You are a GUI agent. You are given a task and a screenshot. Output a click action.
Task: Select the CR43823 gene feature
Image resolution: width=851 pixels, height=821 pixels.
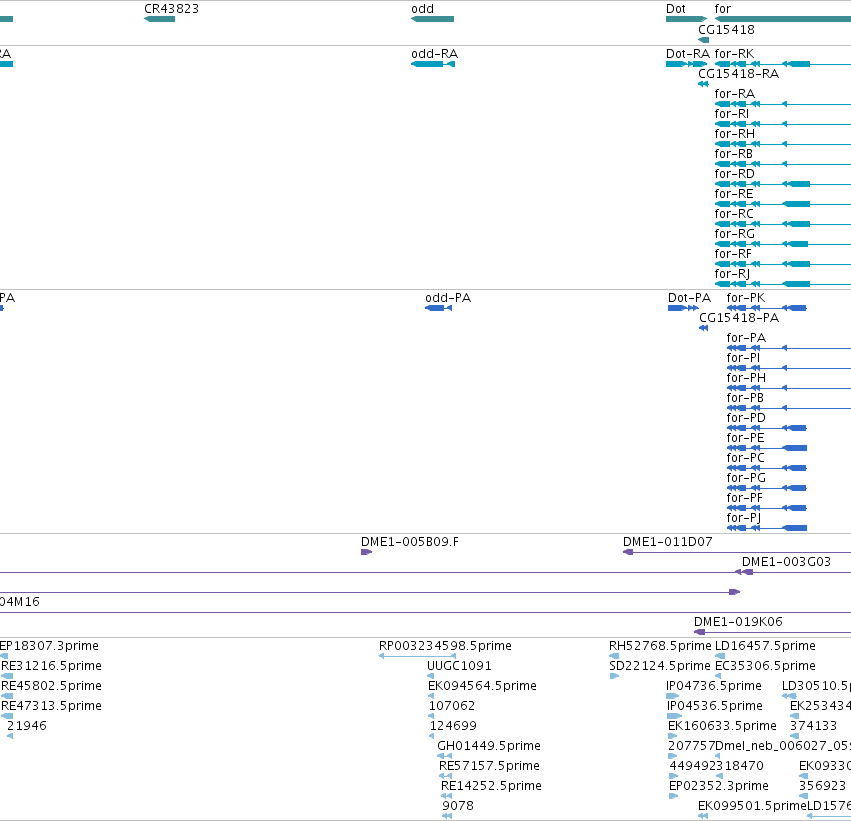pos(160,19)
